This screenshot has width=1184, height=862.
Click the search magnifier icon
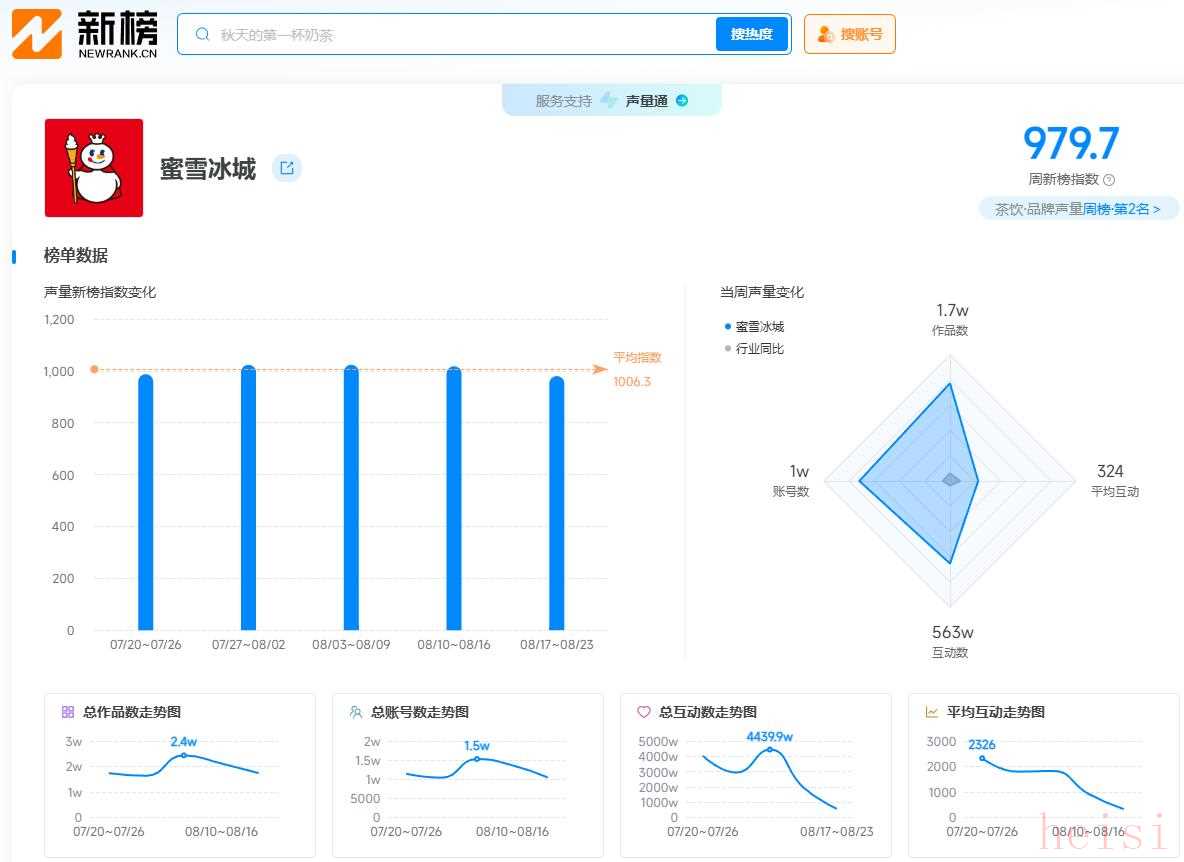click(202, 34)
